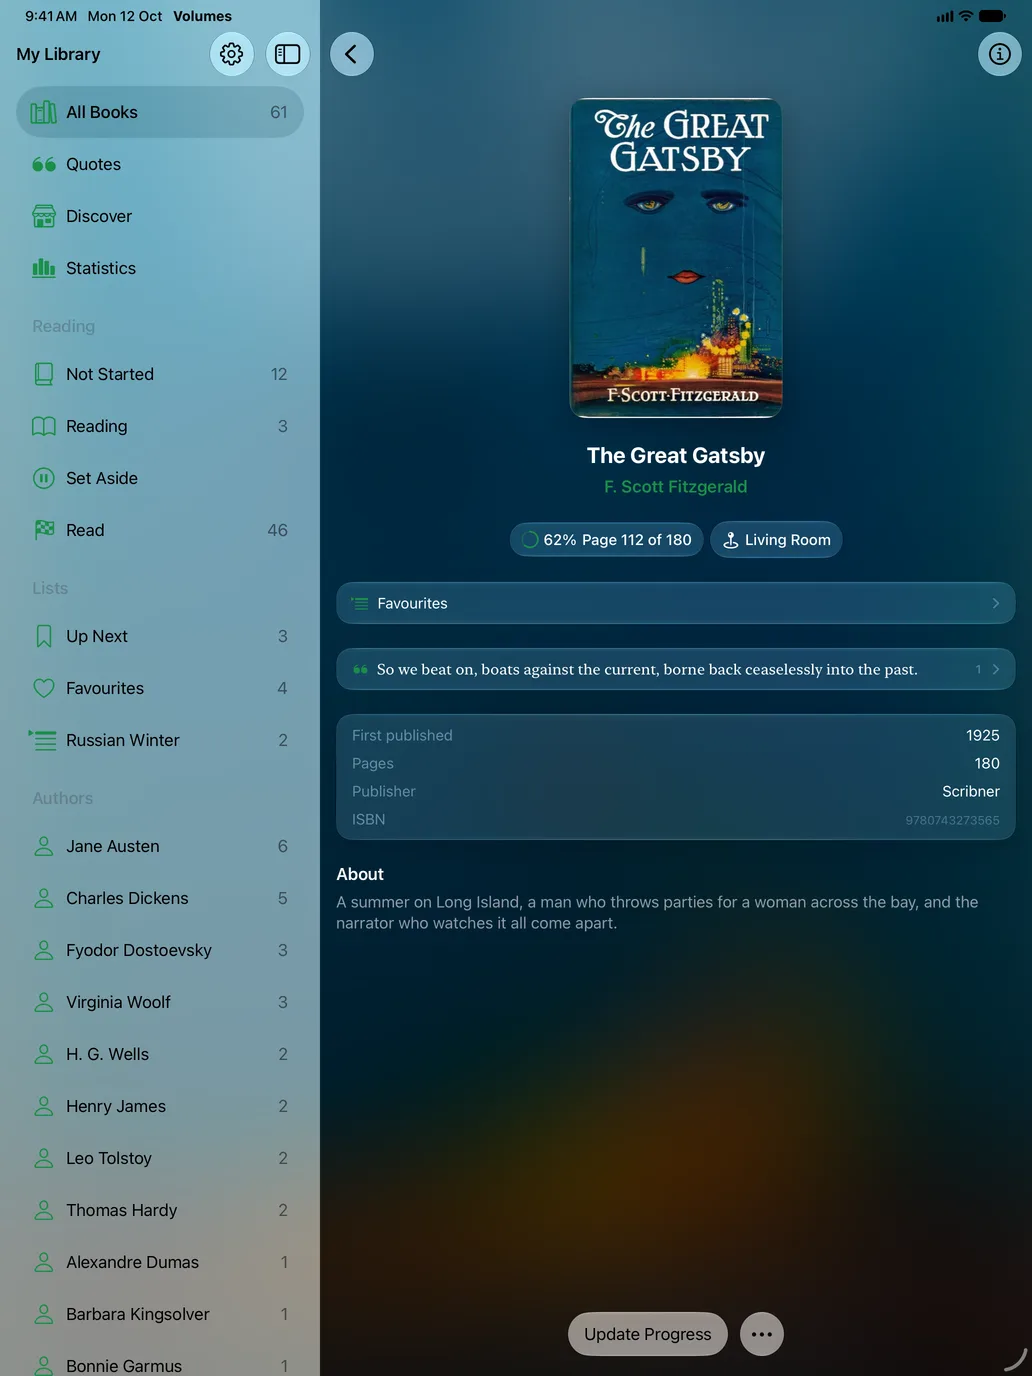Click the Statistics bar chart icon

(x=44, y=268)
